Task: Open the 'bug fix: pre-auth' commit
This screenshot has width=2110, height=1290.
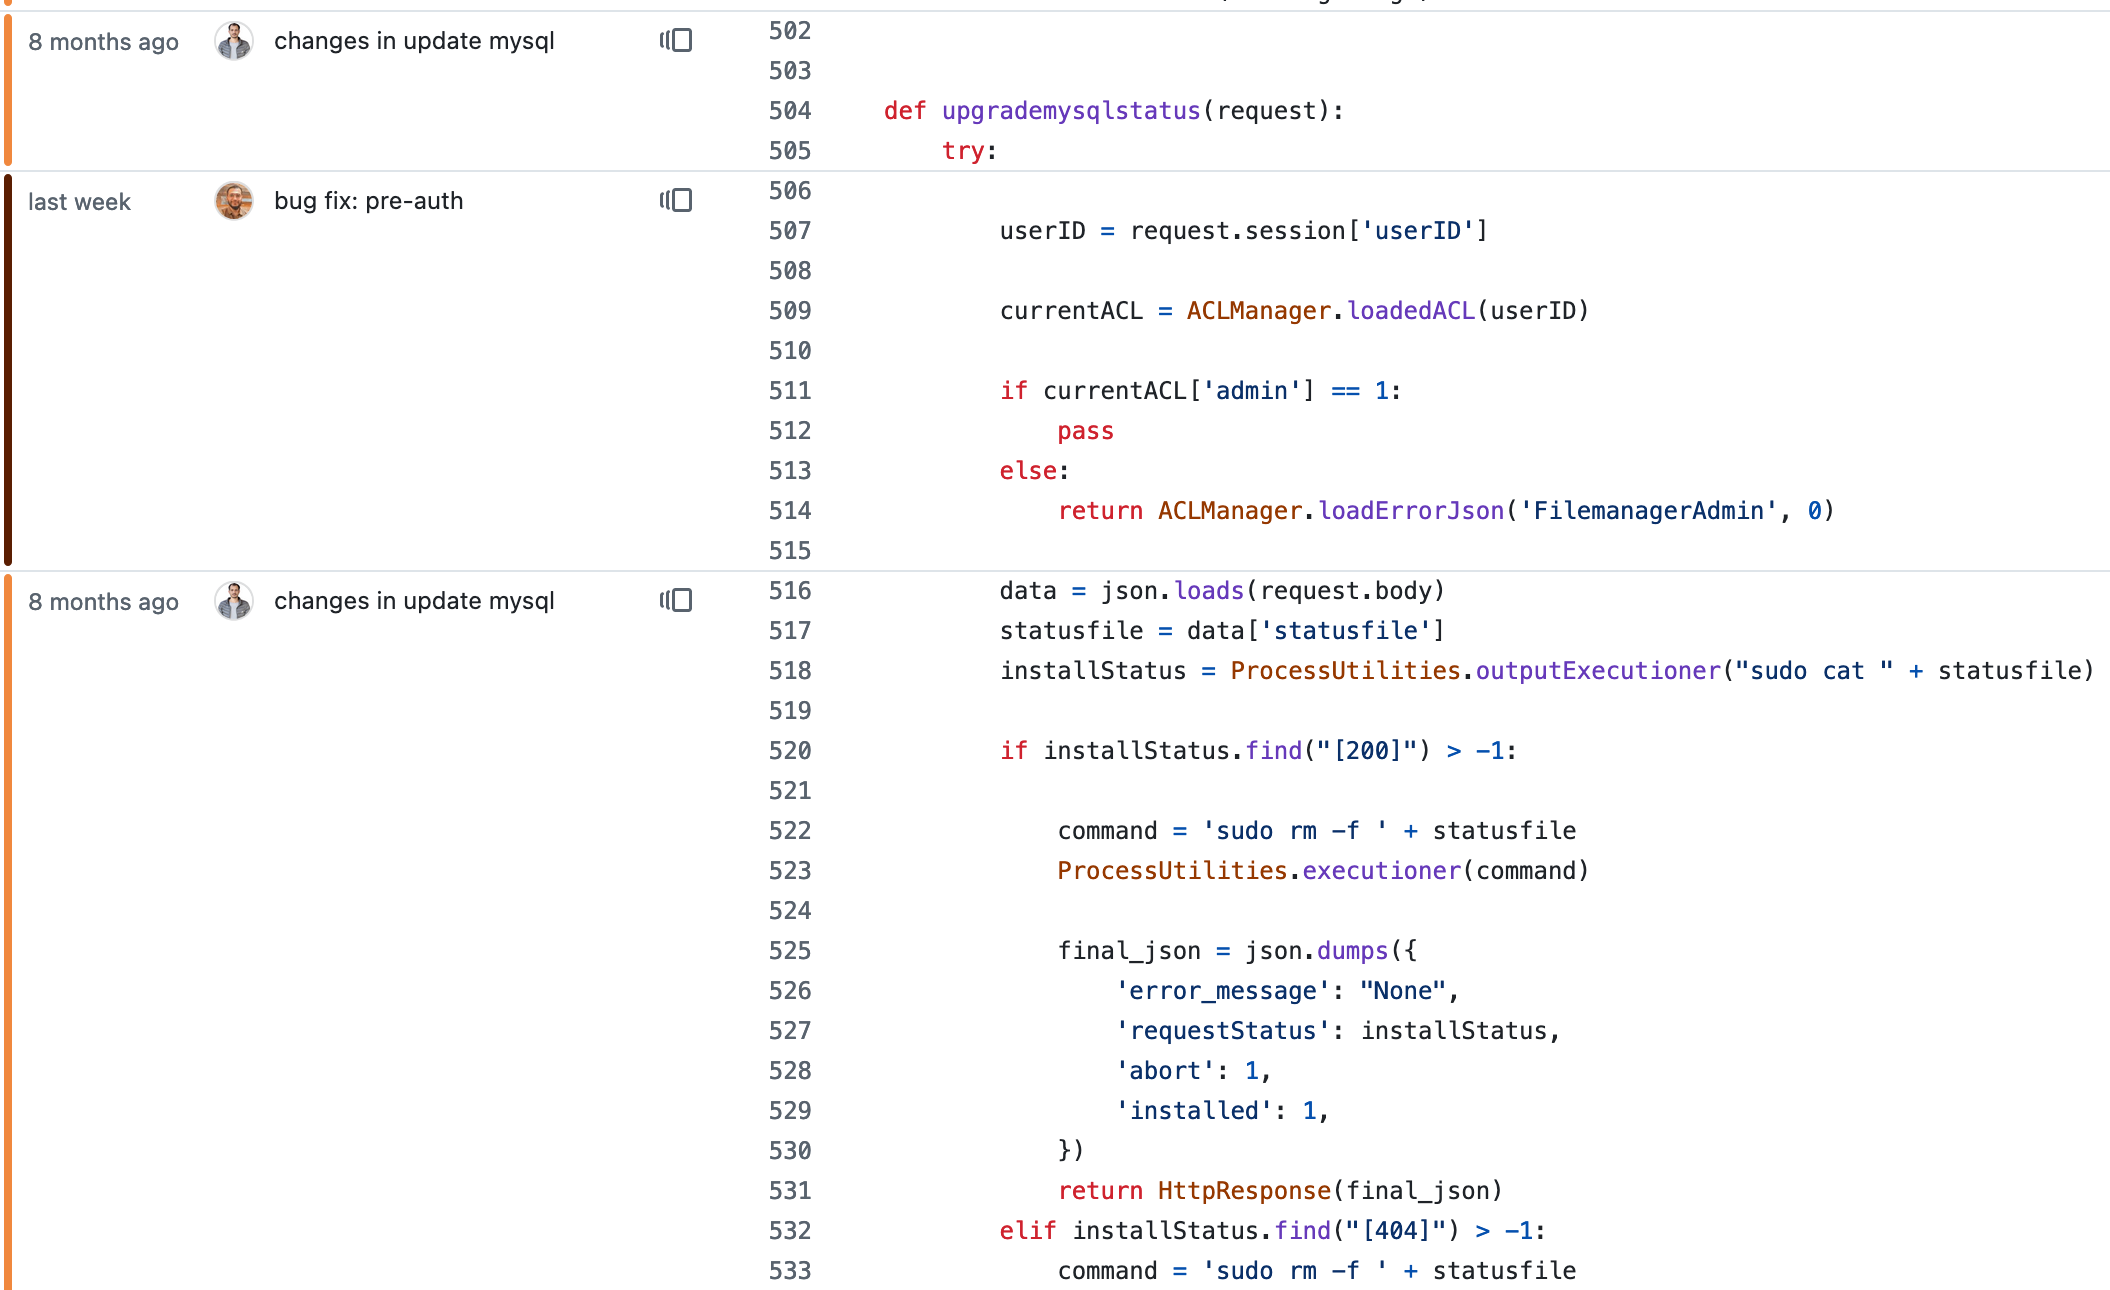Action: click(368, 201)
